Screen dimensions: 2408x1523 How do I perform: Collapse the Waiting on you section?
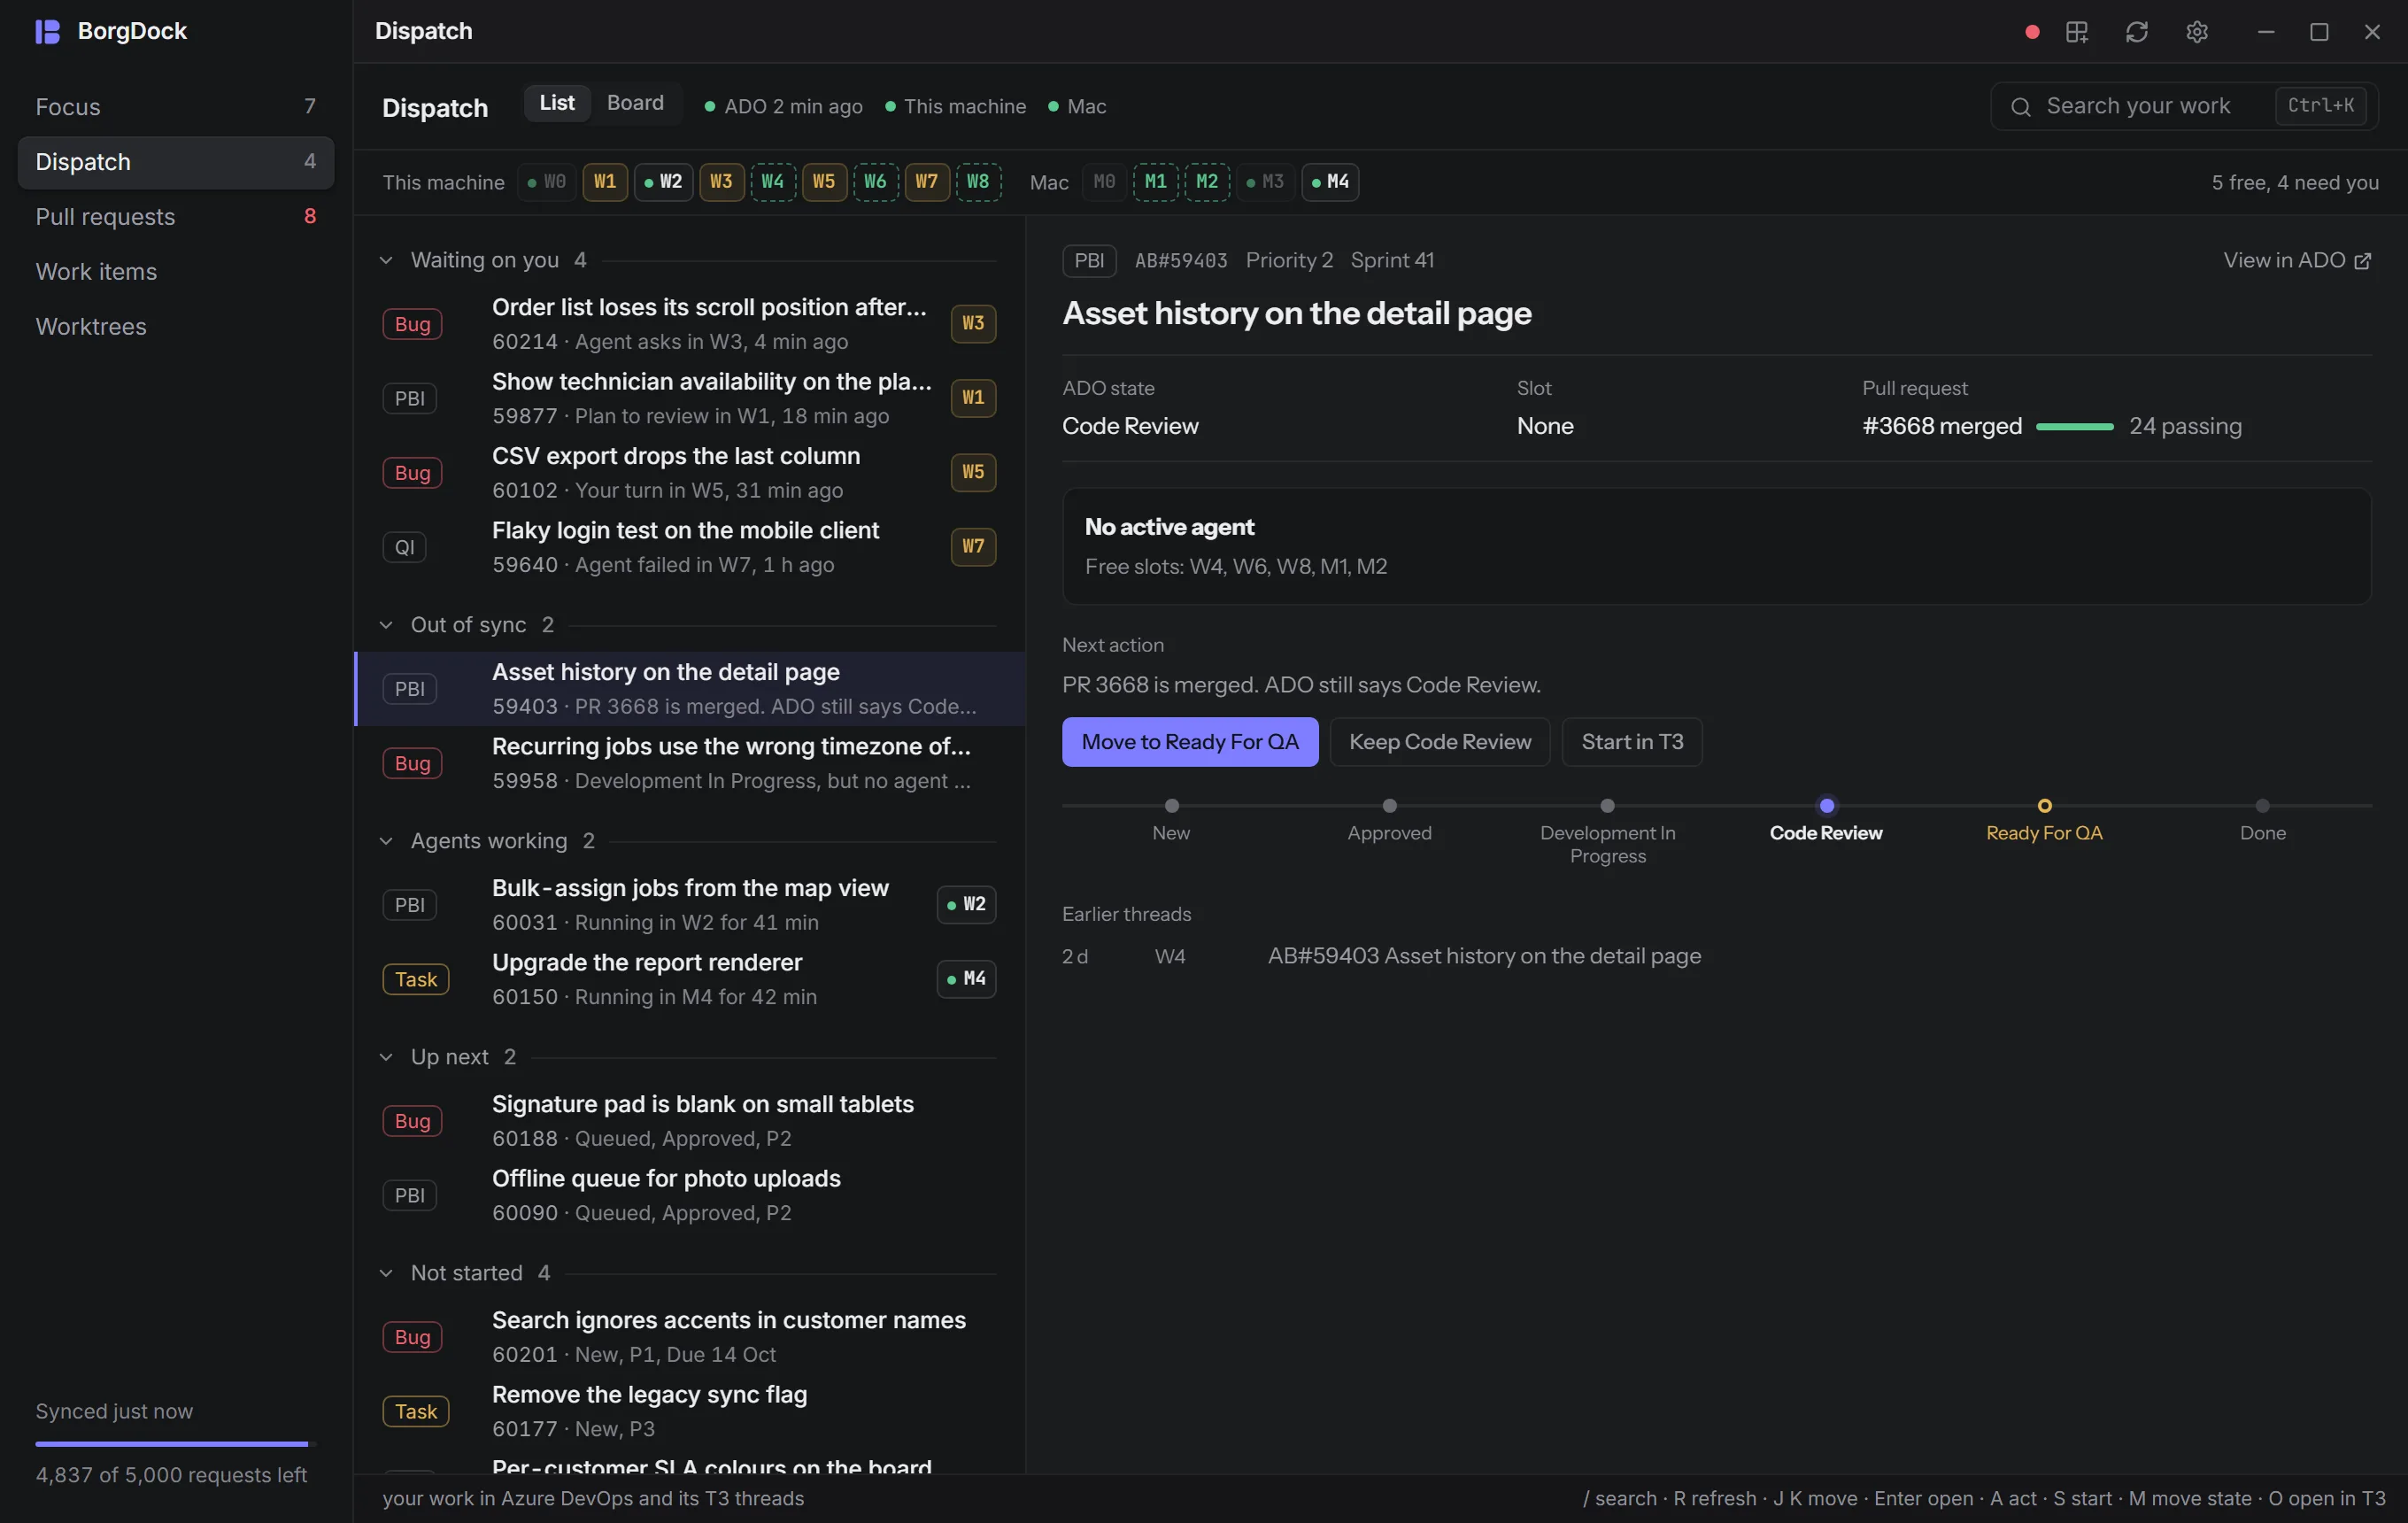click(386, 261)
